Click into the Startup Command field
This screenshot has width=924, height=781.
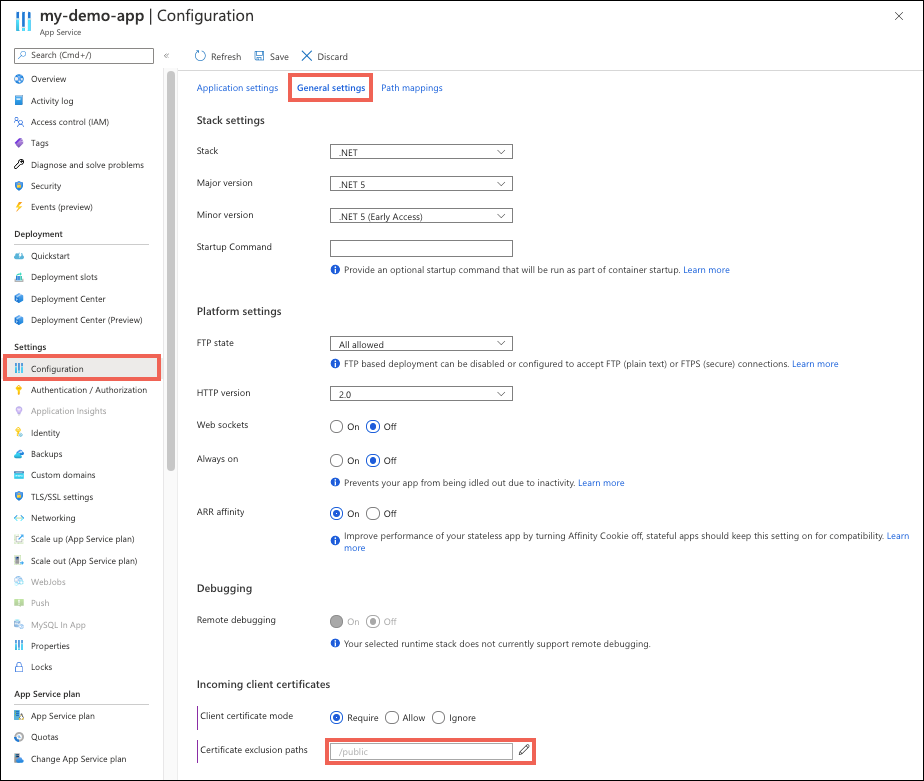point(421,248)
